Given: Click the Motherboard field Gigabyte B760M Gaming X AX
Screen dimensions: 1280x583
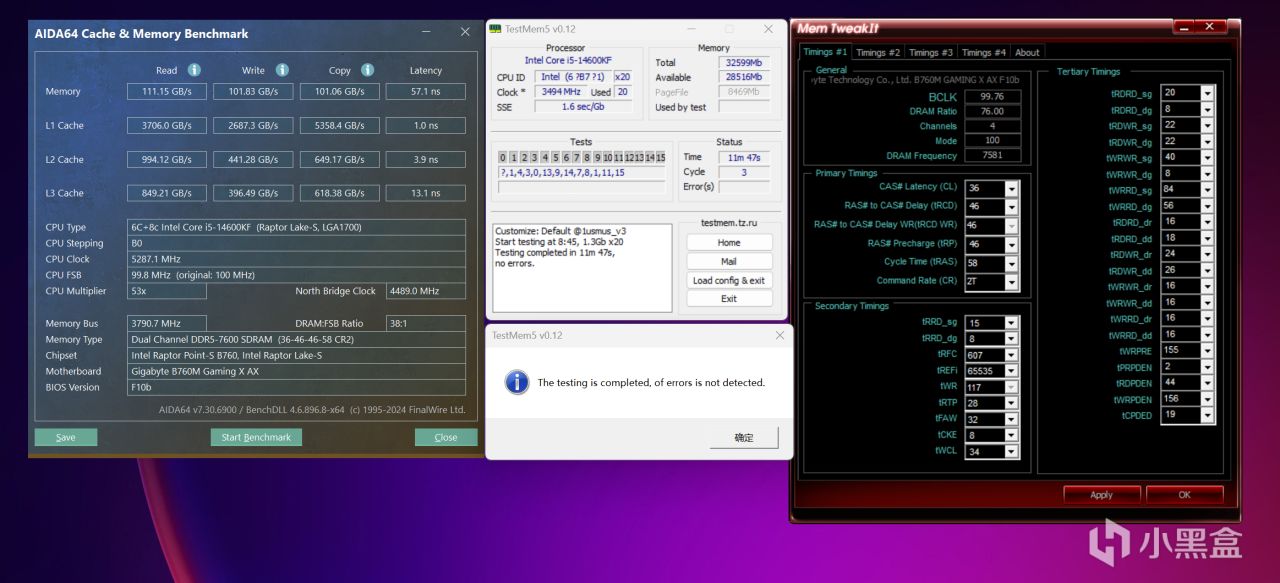Looking at the screenshot, I should click(x=296, y=371).
